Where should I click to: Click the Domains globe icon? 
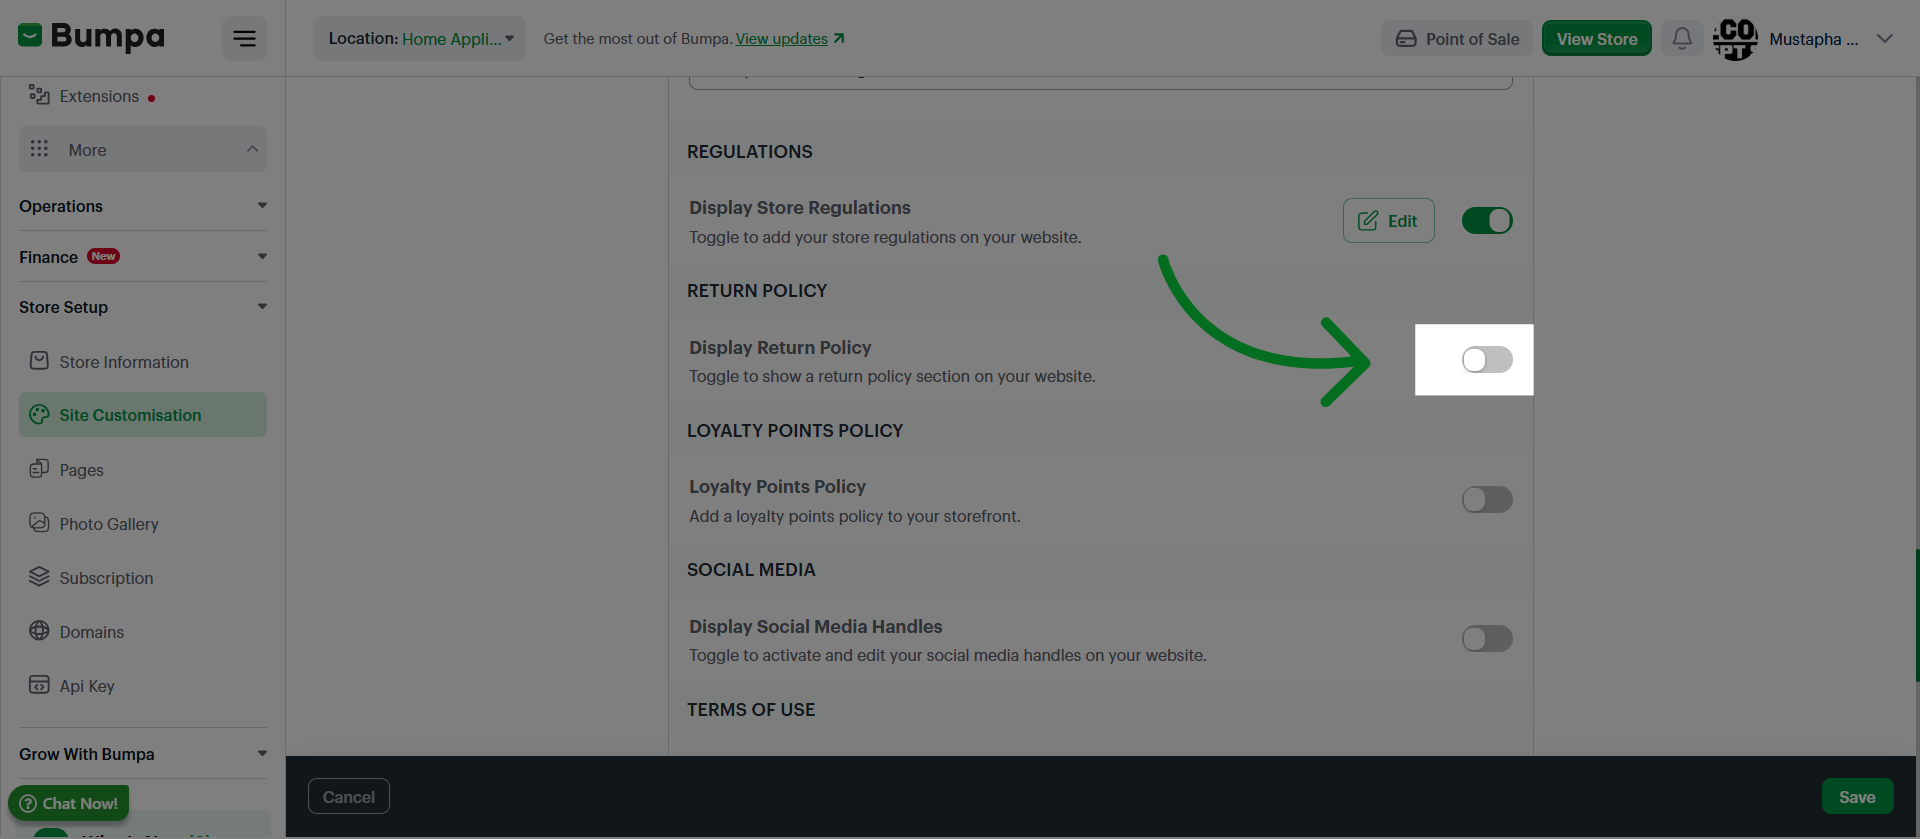pos(39,631)
